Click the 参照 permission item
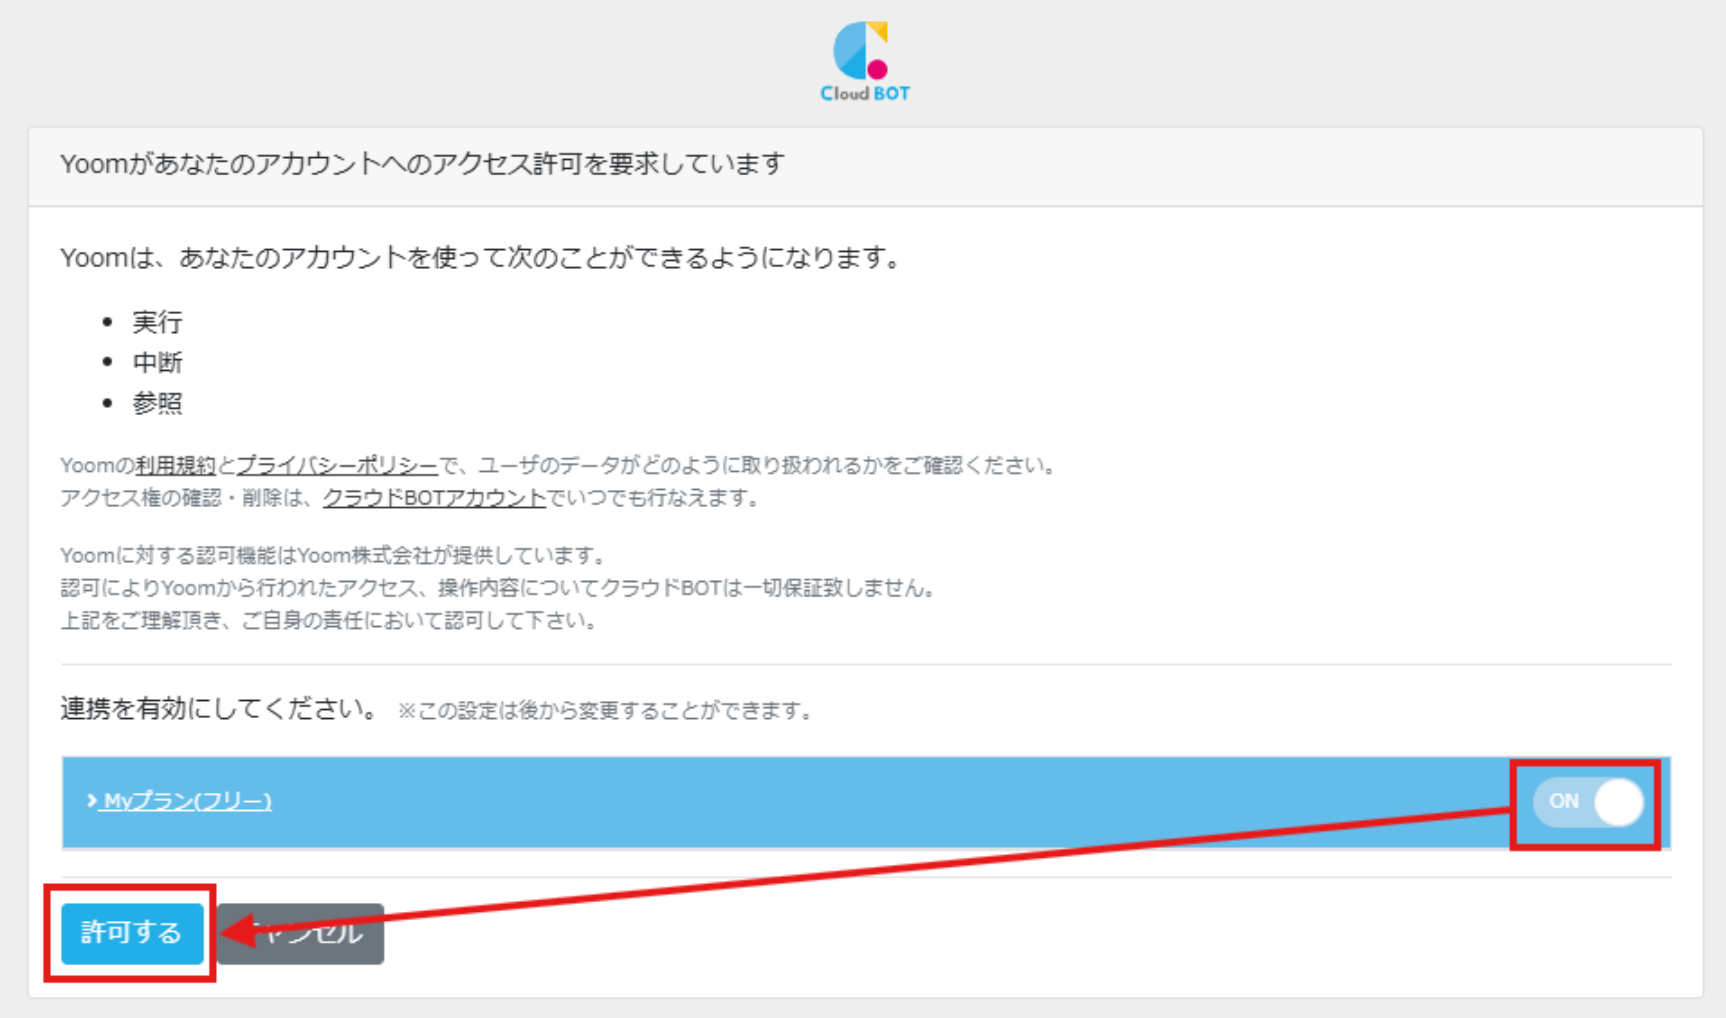The width and height of the screenshot is (1726, 1018). 157,403
